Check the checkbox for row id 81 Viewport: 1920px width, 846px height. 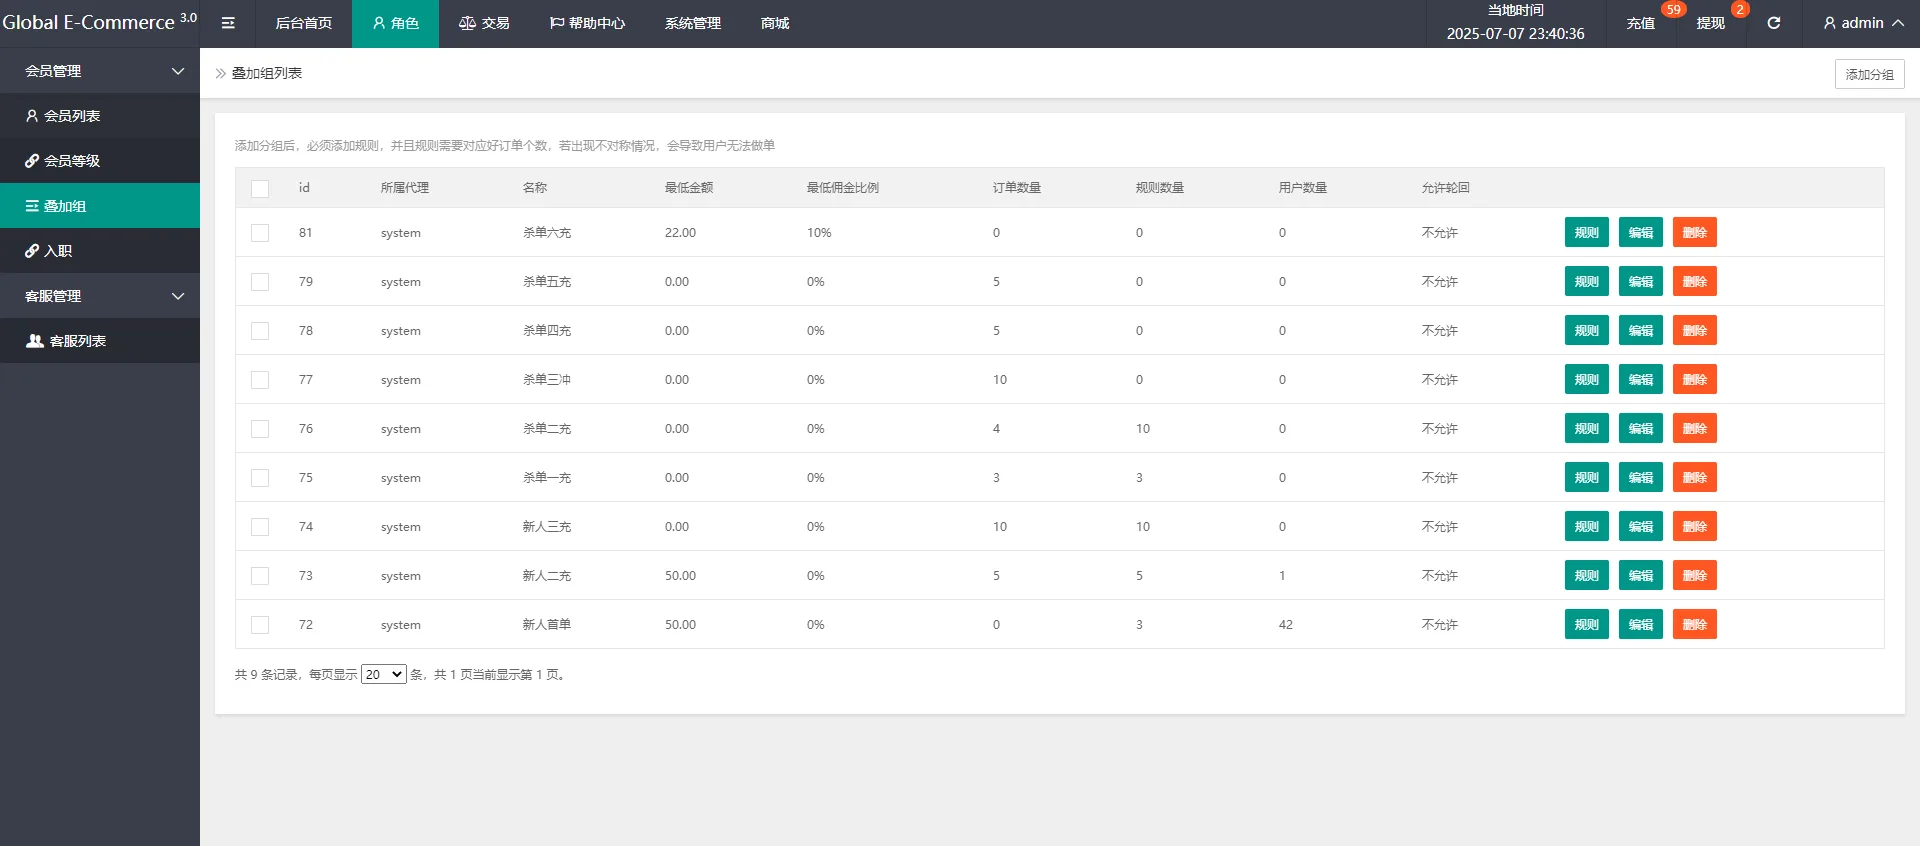260,233
